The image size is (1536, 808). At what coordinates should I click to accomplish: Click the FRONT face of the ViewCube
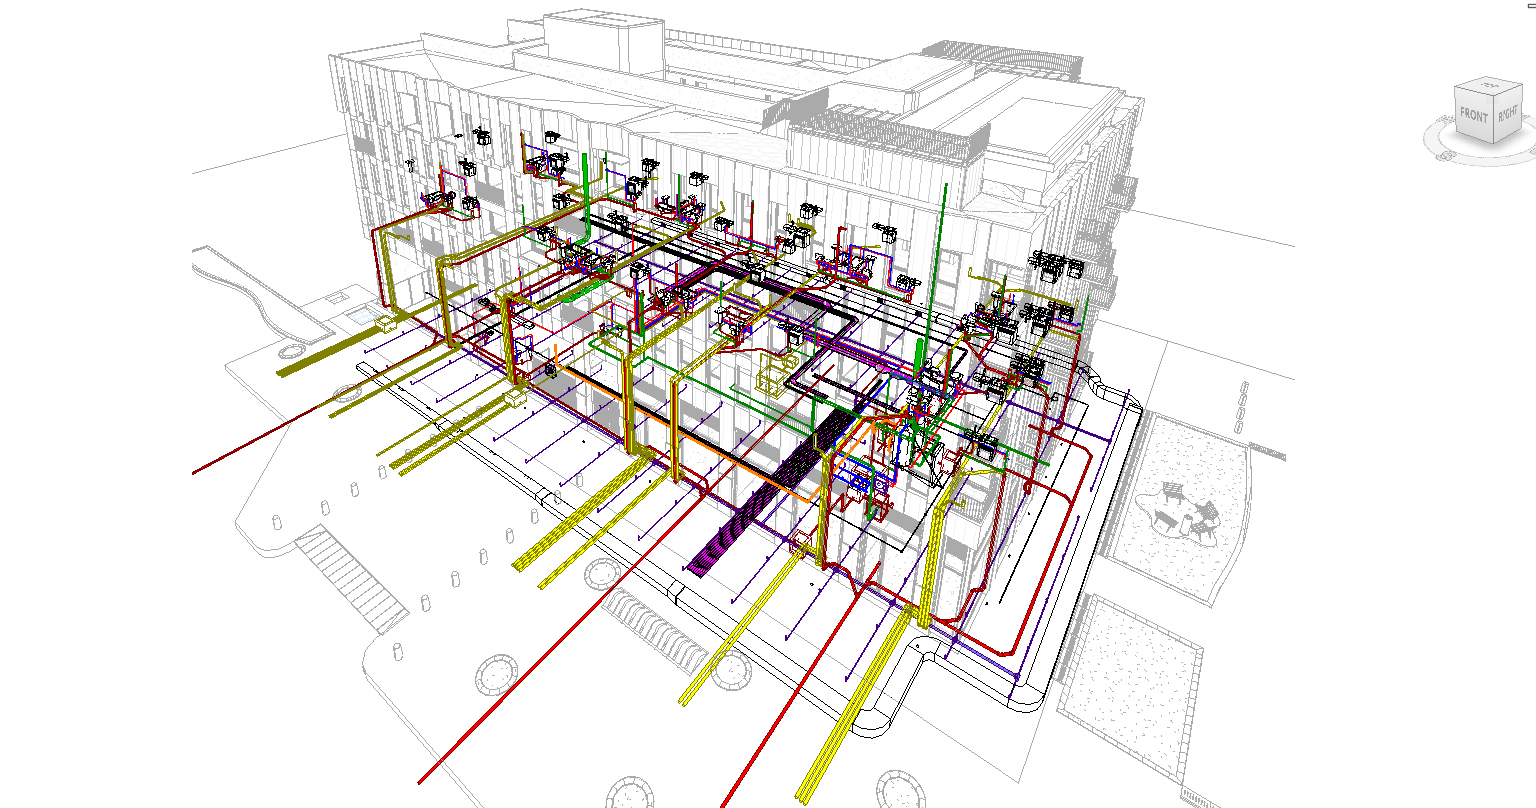(1474, 114)
